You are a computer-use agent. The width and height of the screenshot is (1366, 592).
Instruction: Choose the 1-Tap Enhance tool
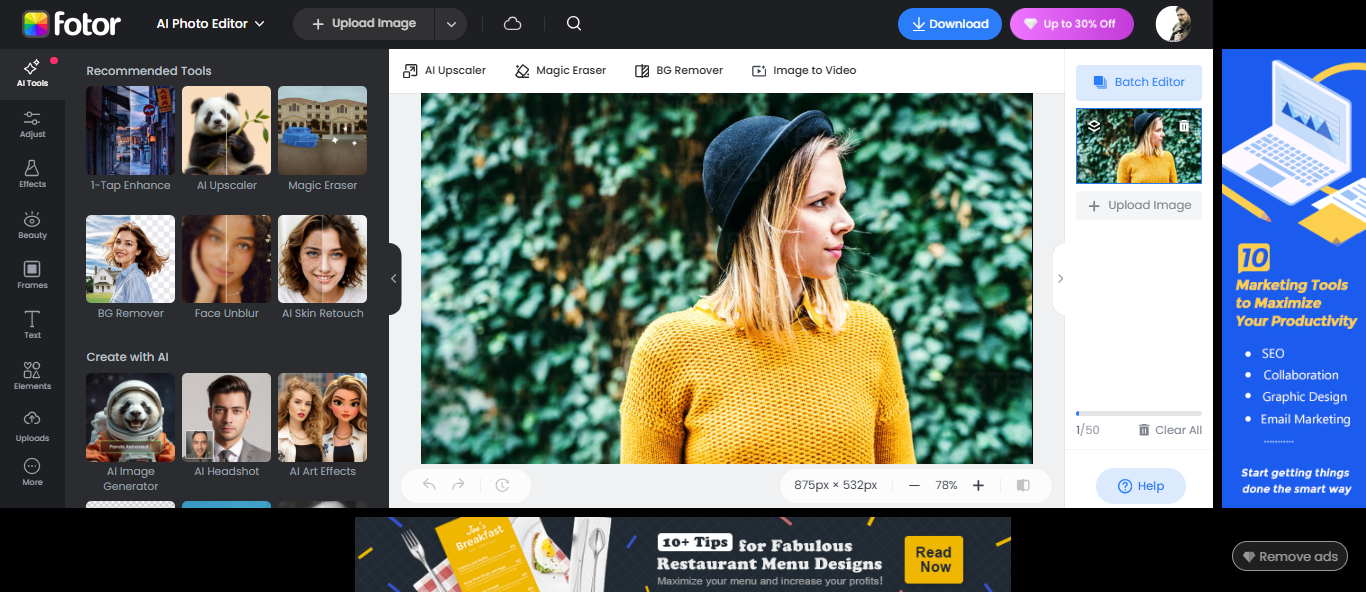coord(130,139)
